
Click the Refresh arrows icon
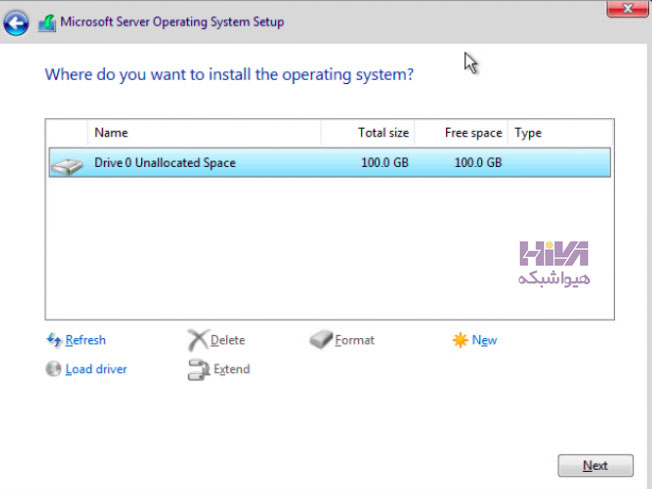click(54, 340)
